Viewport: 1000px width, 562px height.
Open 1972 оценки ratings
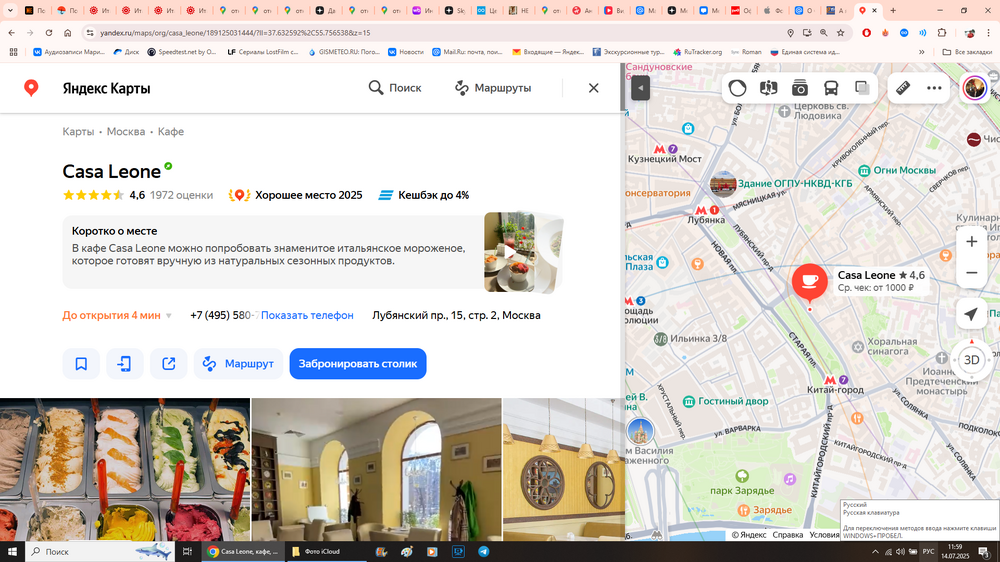pyautogui.click(x=181, y=195)
